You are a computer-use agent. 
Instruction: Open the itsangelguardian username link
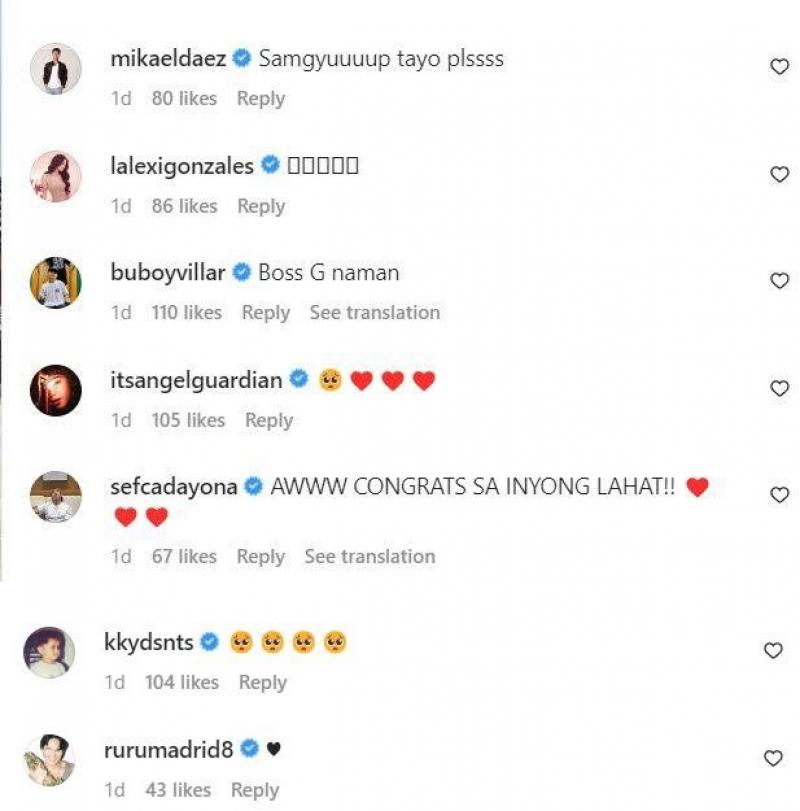pos(196,380)
